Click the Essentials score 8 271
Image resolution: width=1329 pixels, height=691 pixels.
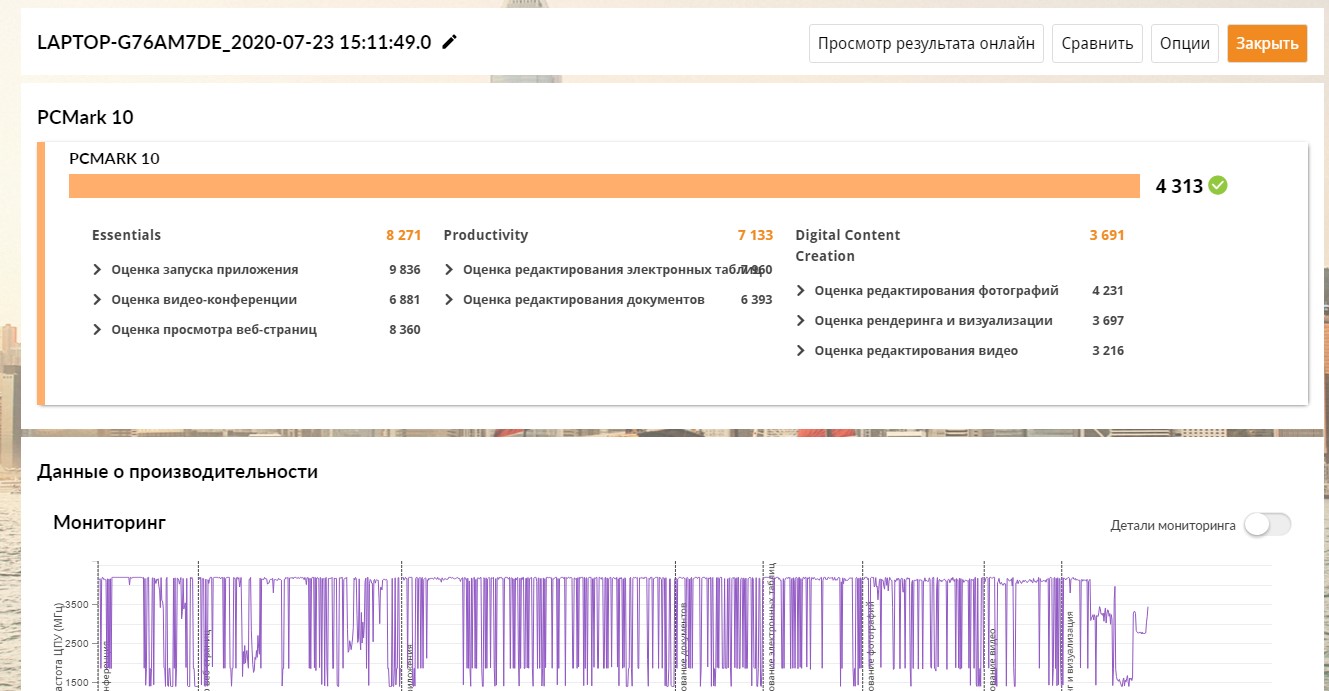click(403, 236)
